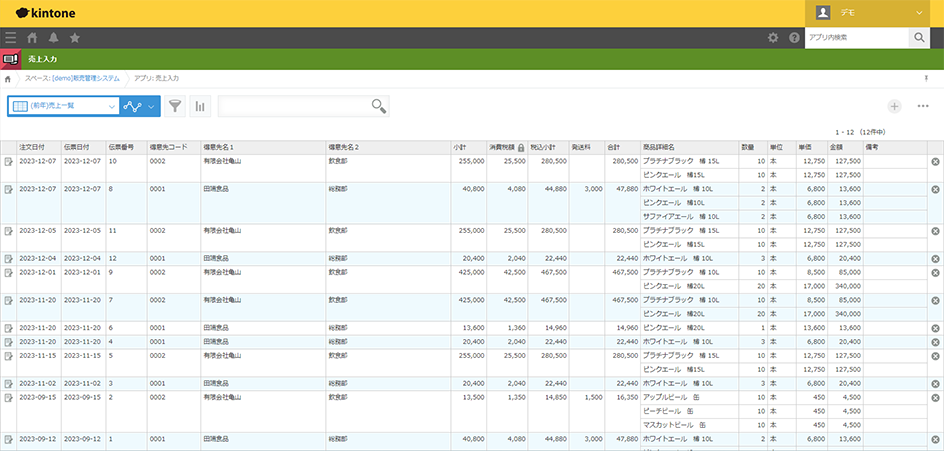Add new record with plus button
This screenshot has height=451, width=944.
click(x=894, y=106)
